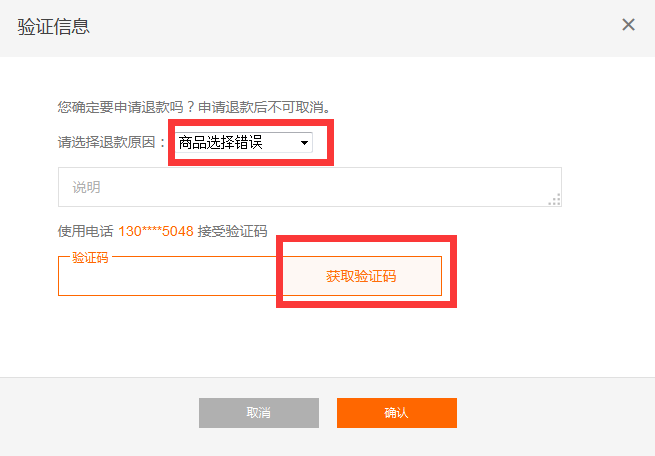Screen dimensions: 655x456
Task: Click the arrow beside 商品选择错误
Action: [x=303, y=144]
